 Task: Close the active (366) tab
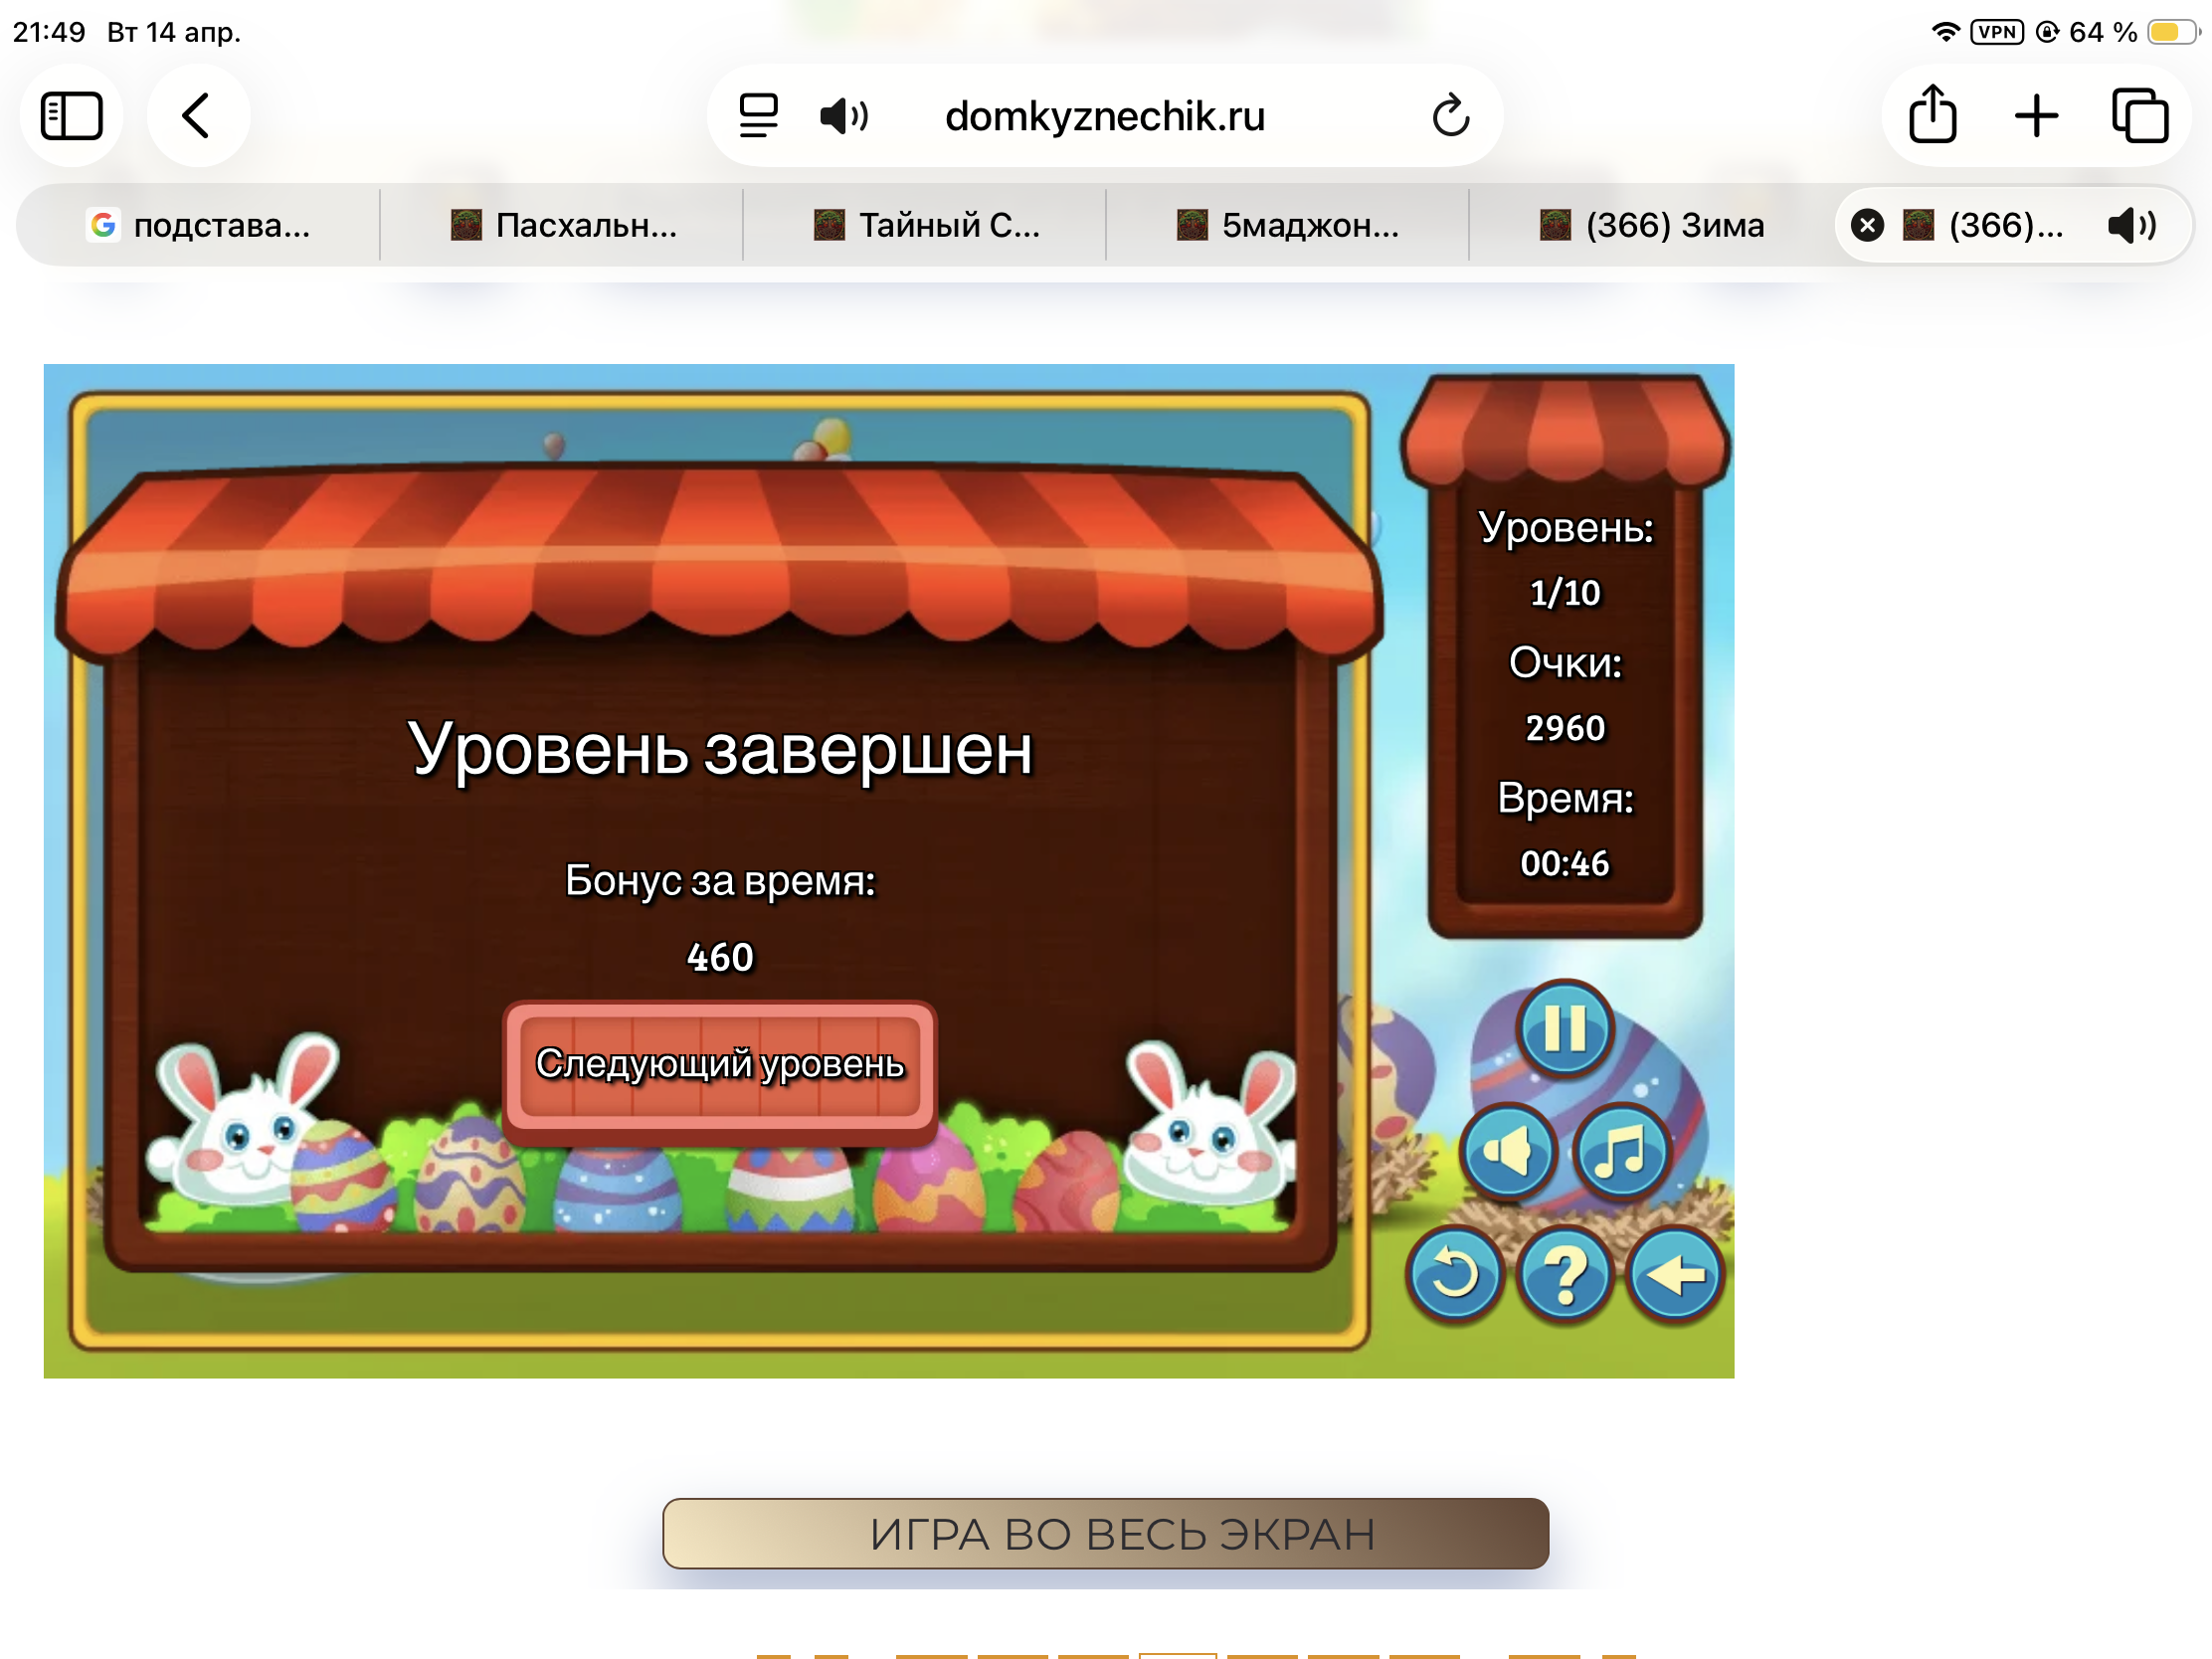tap(1866, 225)
